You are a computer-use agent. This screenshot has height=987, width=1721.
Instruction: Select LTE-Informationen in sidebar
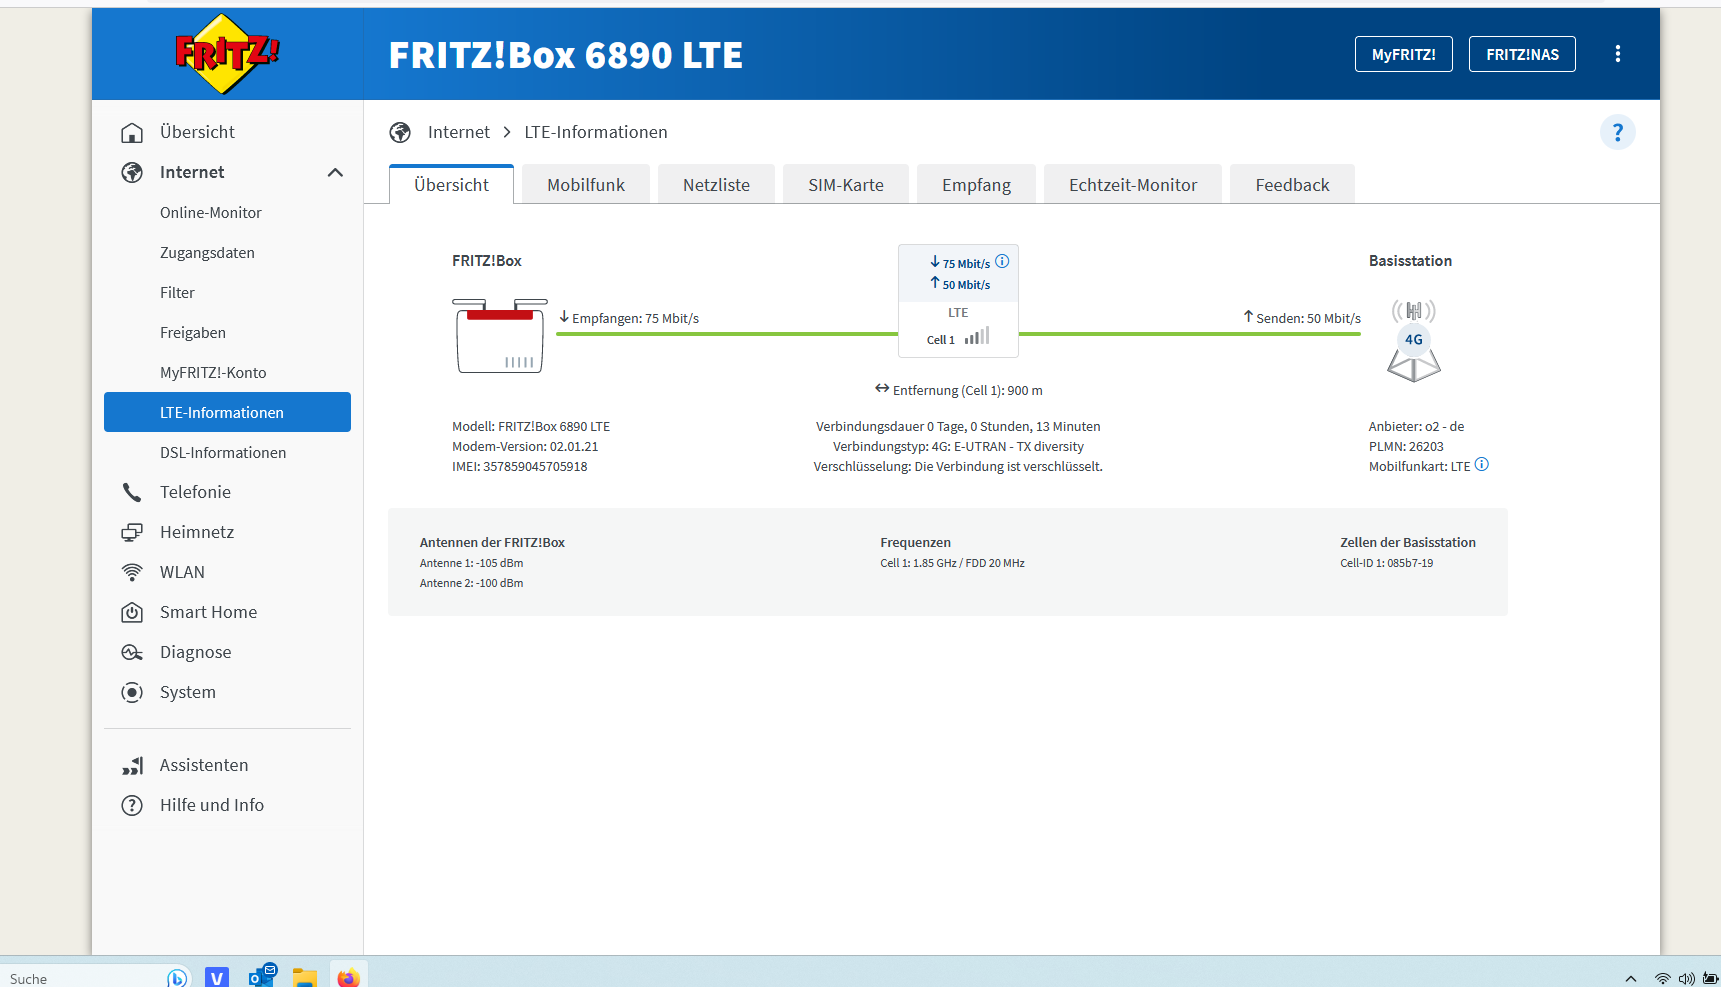tap(227, 412)
